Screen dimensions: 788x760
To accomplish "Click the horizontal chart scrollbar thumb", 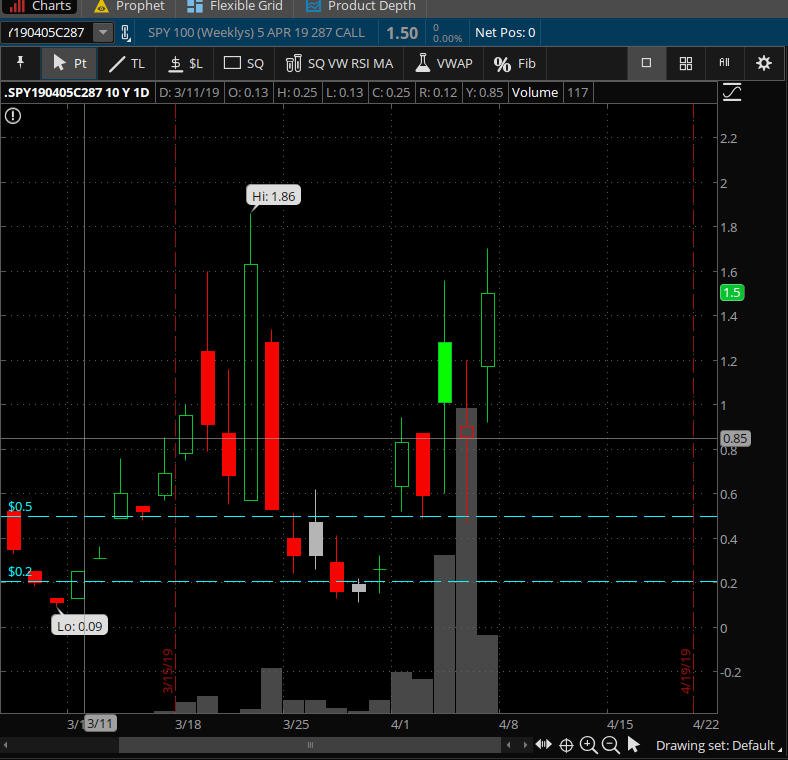I will [310, 745].
